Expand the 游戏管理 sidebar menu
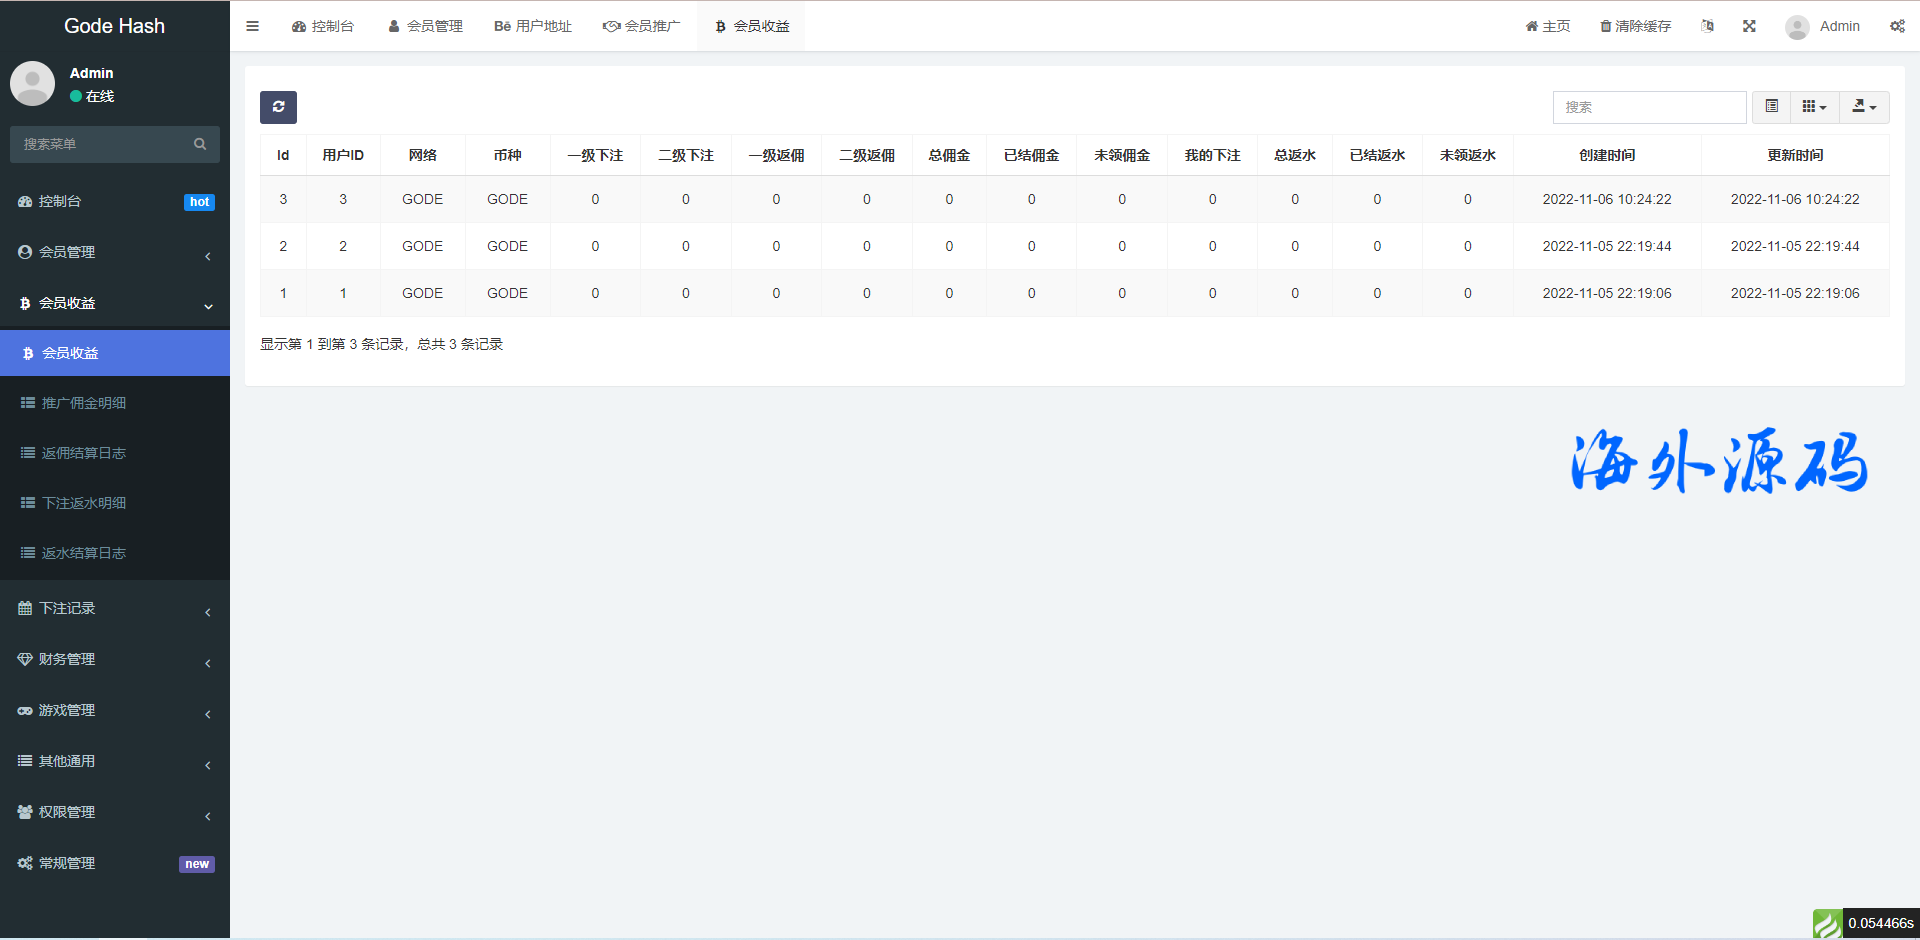Screen dimensions: 1920x940 pos(114,710)
